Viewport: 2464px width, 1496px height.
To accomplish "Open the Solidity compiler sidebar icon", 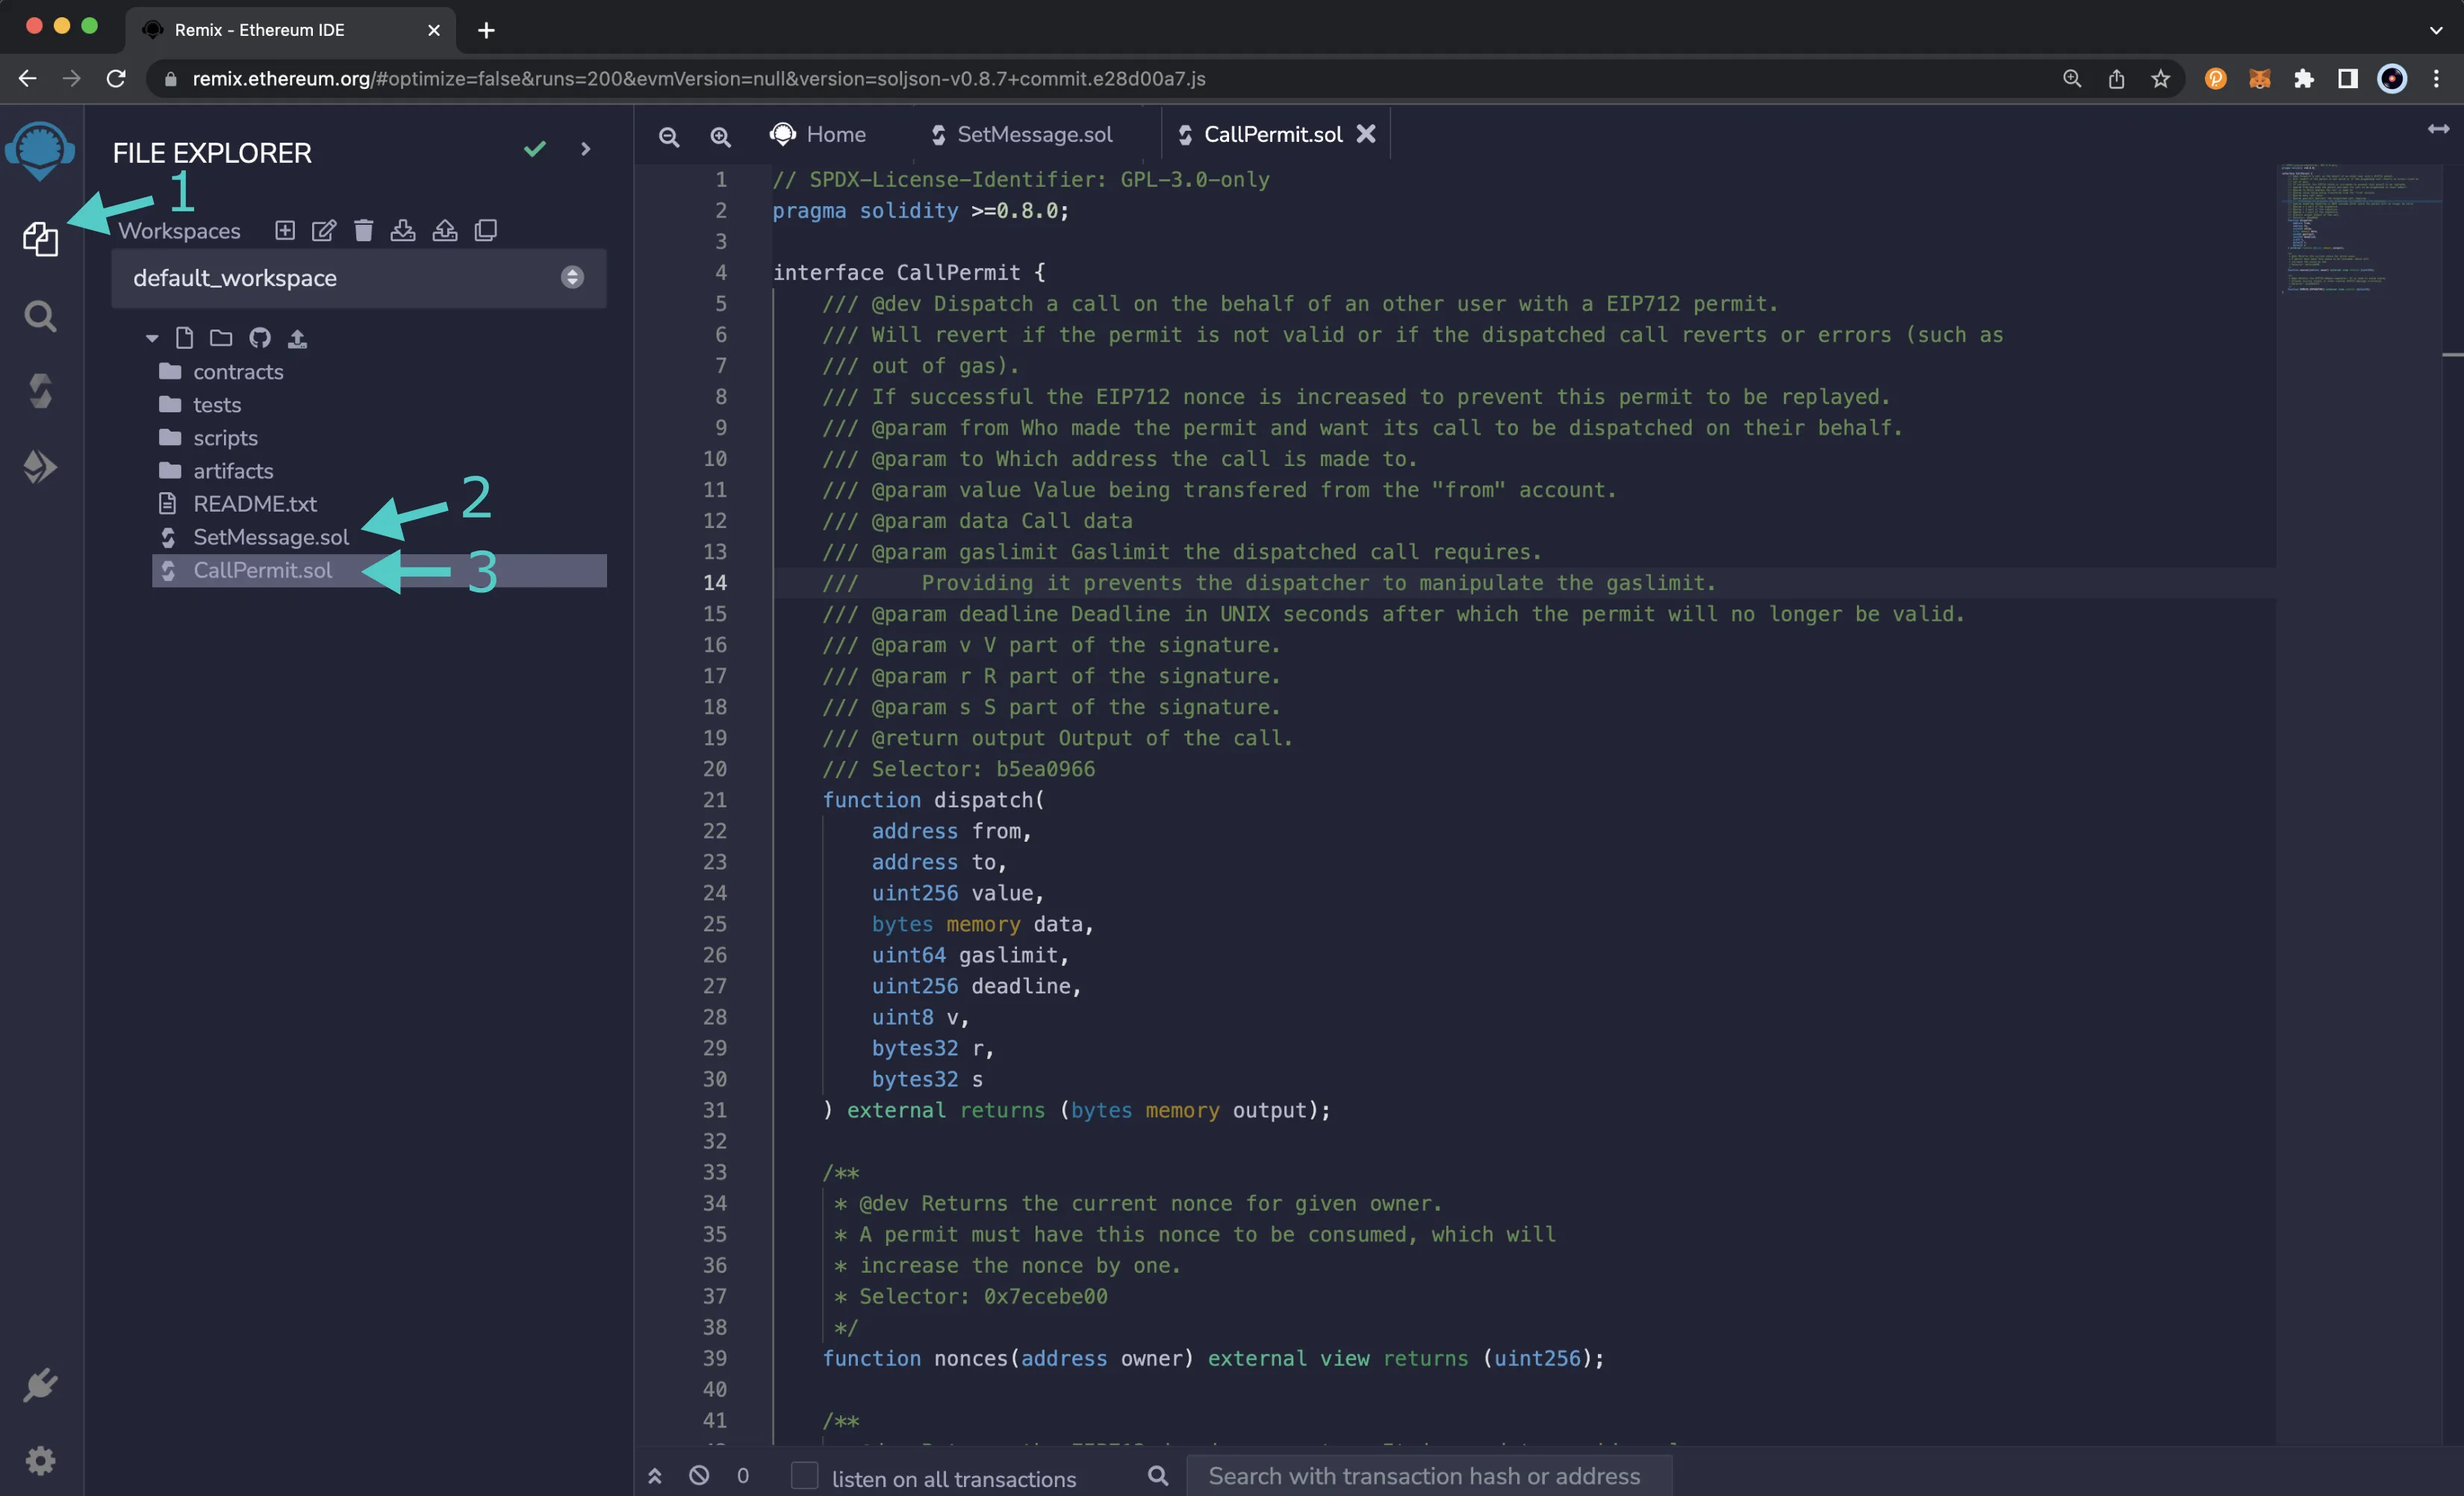I will pos(40,391).
